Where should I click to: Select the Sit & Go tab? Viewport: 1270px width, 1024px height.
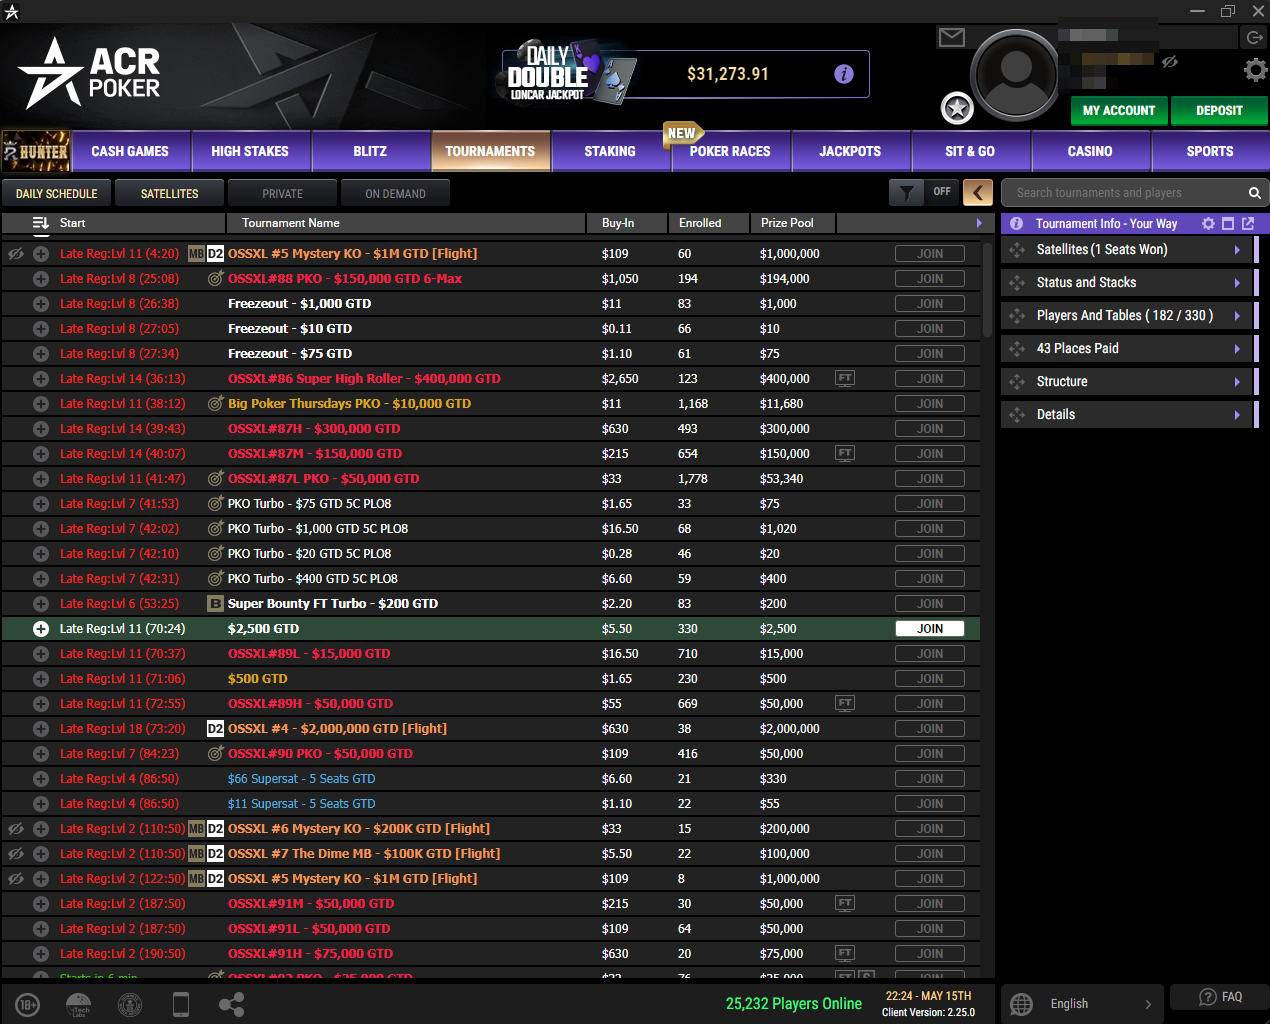tap(970, 151)
